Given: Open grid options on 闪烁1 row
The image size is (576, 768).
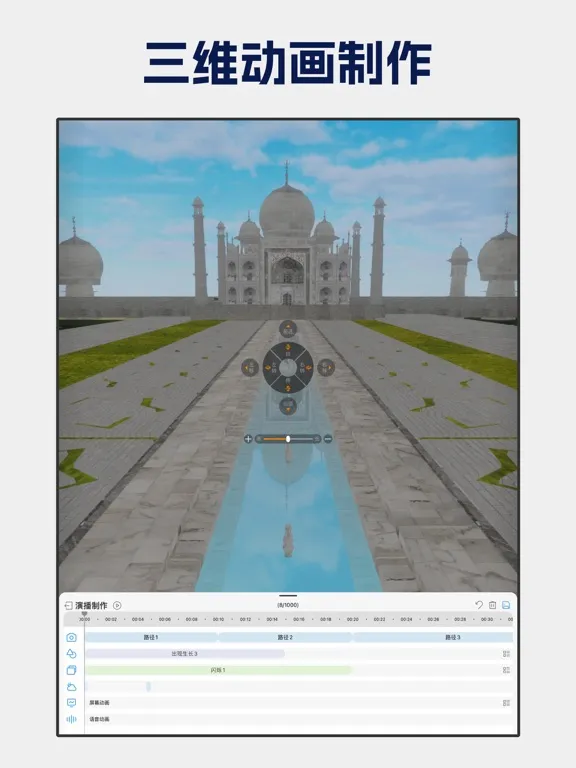Looking at the screenshot, I should tap(506, 670).
